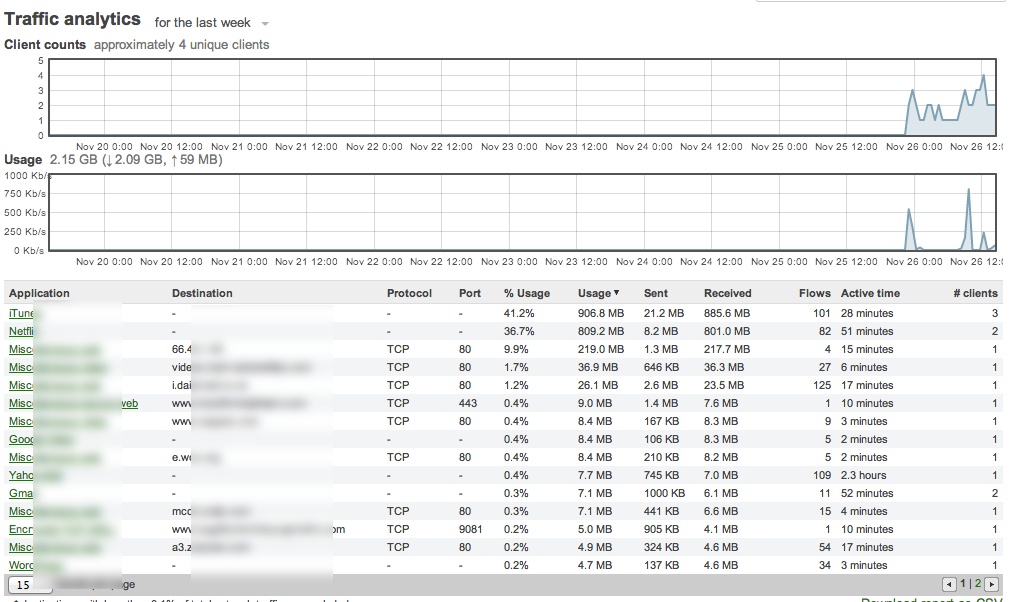Open the Gmail application row link
Image resolution: width=1012 pixels, height=602 pixels.
20,493
